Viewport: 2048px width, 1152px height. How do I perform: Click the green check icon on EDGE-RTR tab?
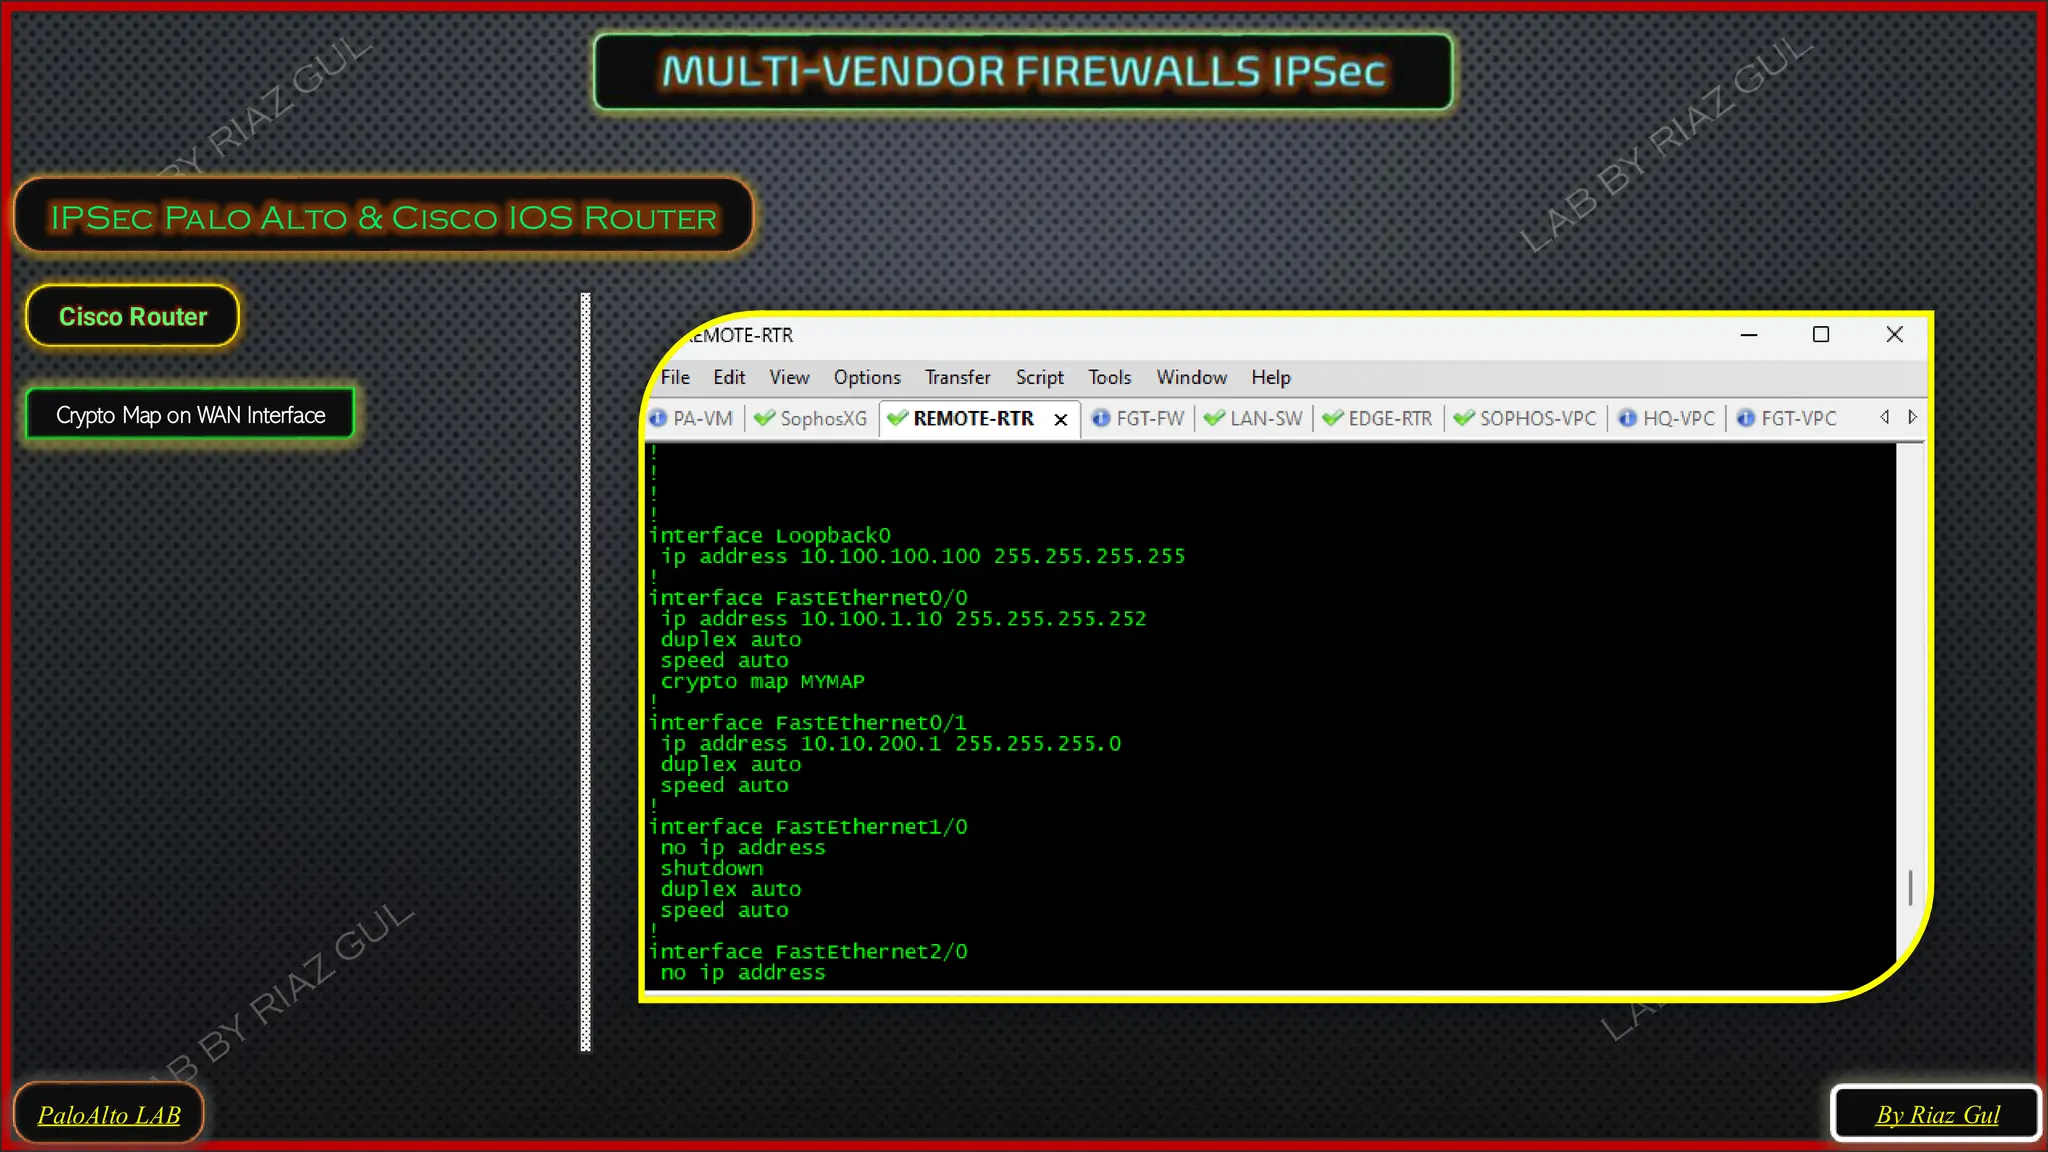tap(1332, 418)
